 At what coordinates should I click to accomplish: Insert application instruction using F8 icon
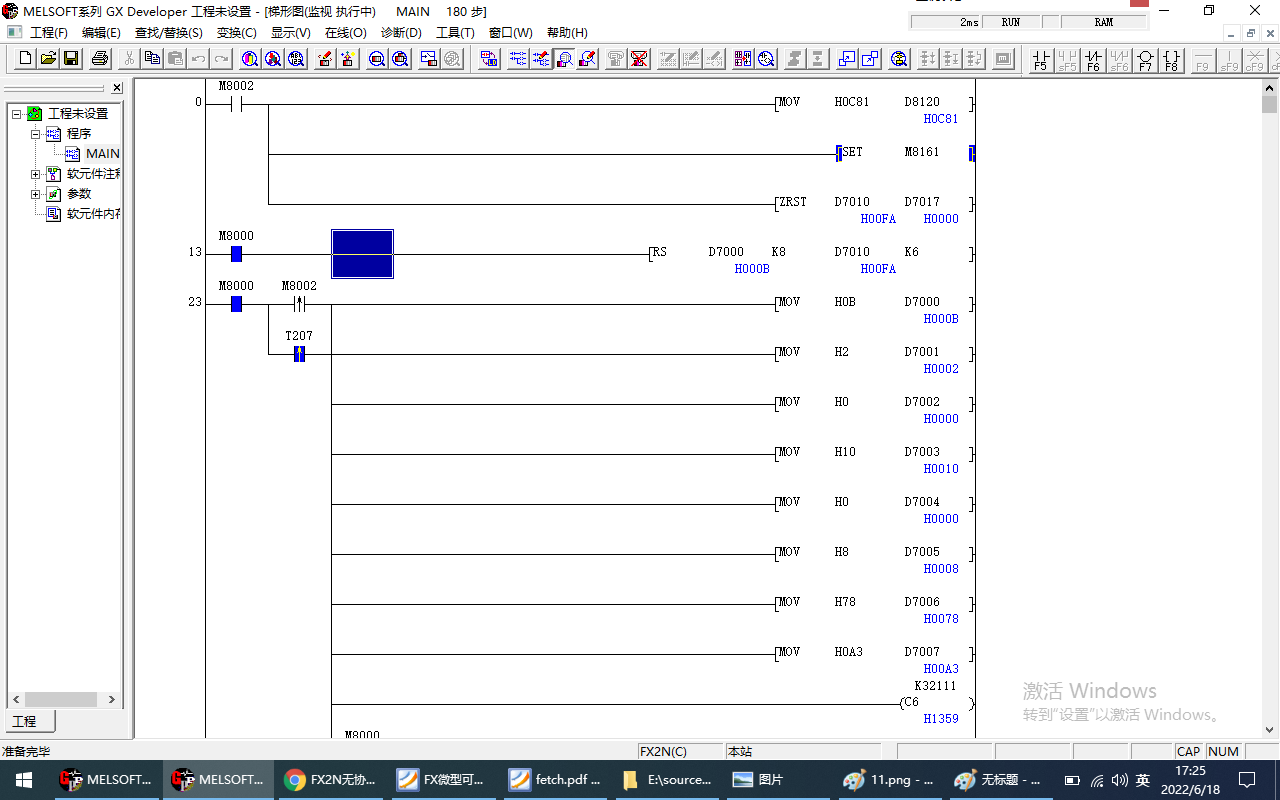click(1171, 60)
